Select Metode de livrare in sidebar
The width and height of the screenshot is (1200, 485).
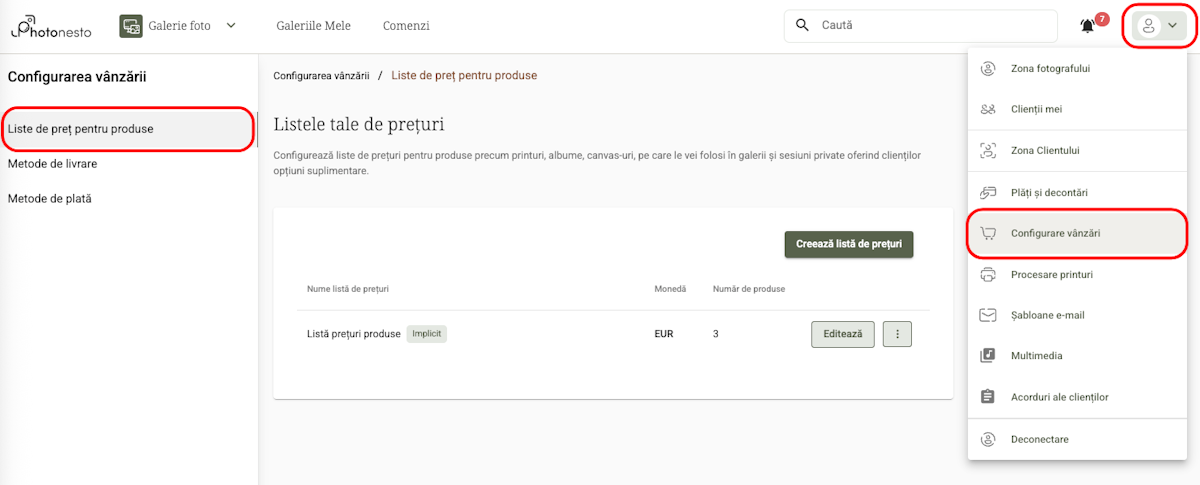click(52, 163)
